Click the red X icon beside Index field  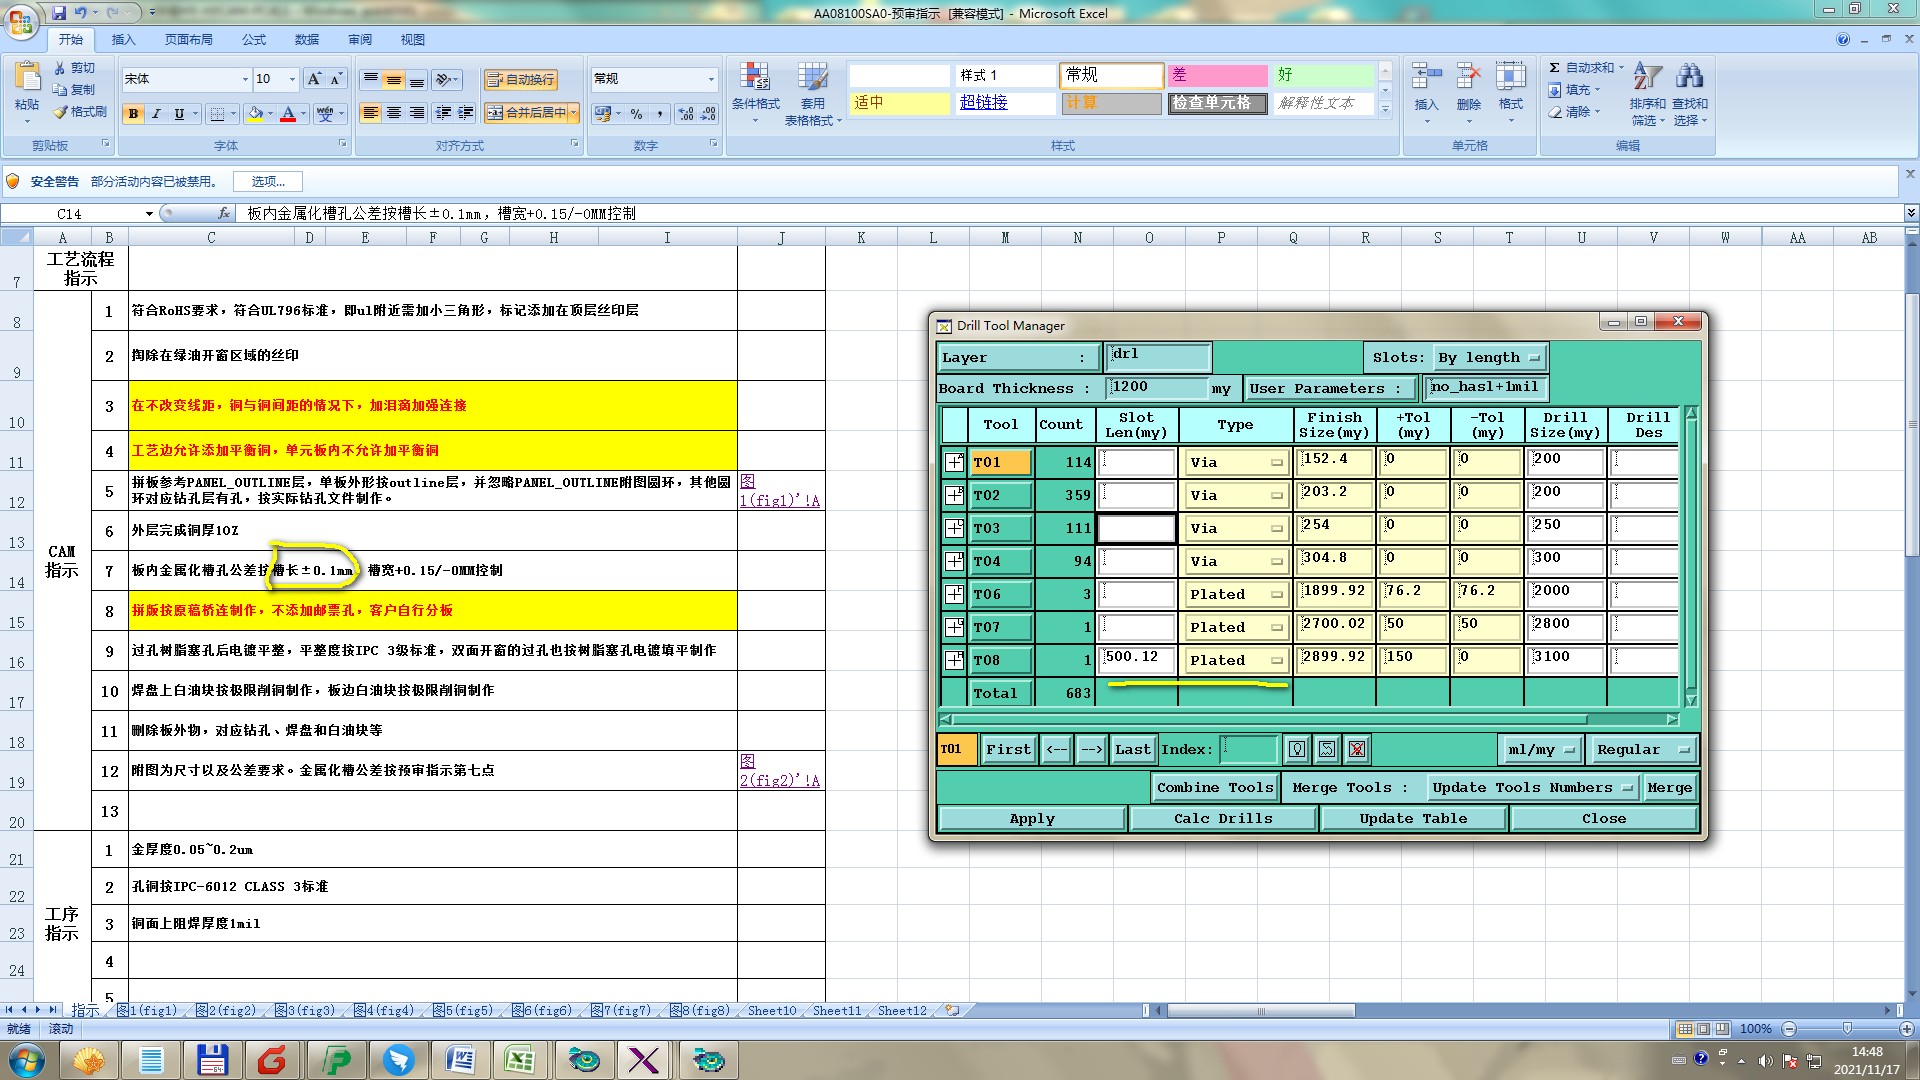pos(1357,750)
